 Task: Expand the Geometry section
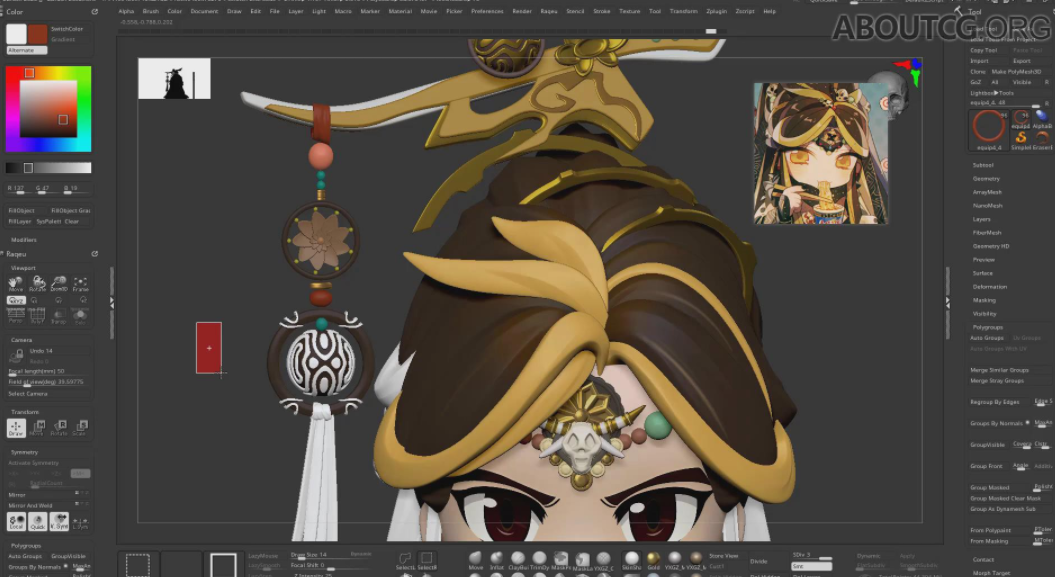986,178
